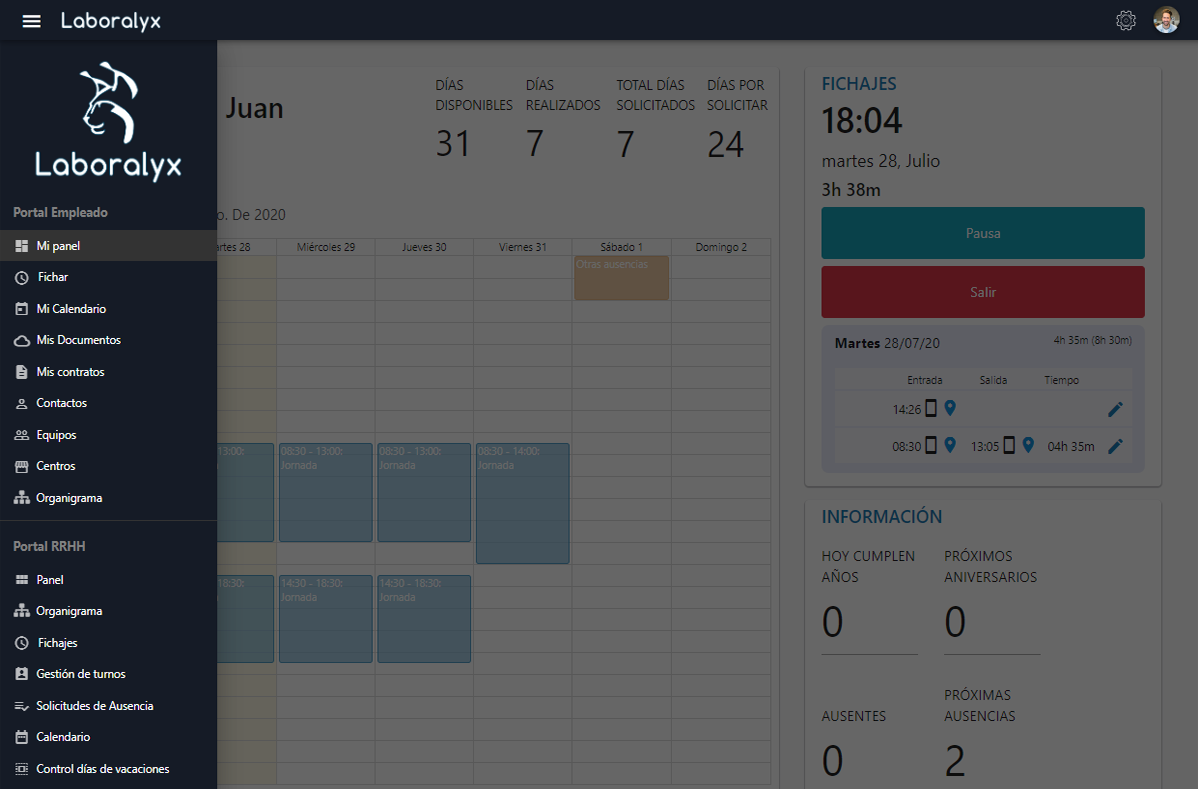Click the Fichar clock icon
The image size is (1198, 789).
21,277
